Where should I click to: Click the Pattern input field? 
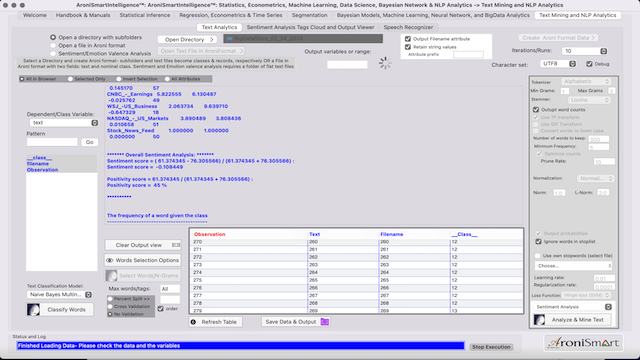(x=52, y=142)
